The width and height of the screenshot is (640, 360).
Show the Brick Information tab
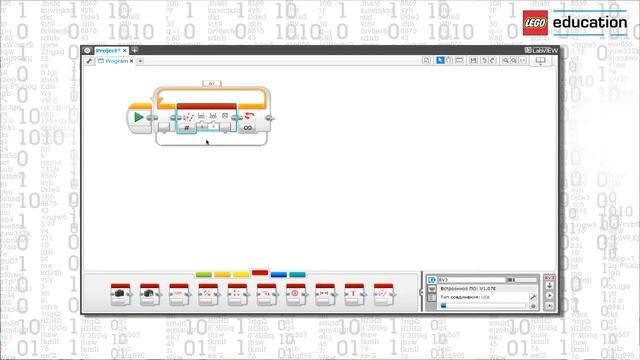[431, 280]
